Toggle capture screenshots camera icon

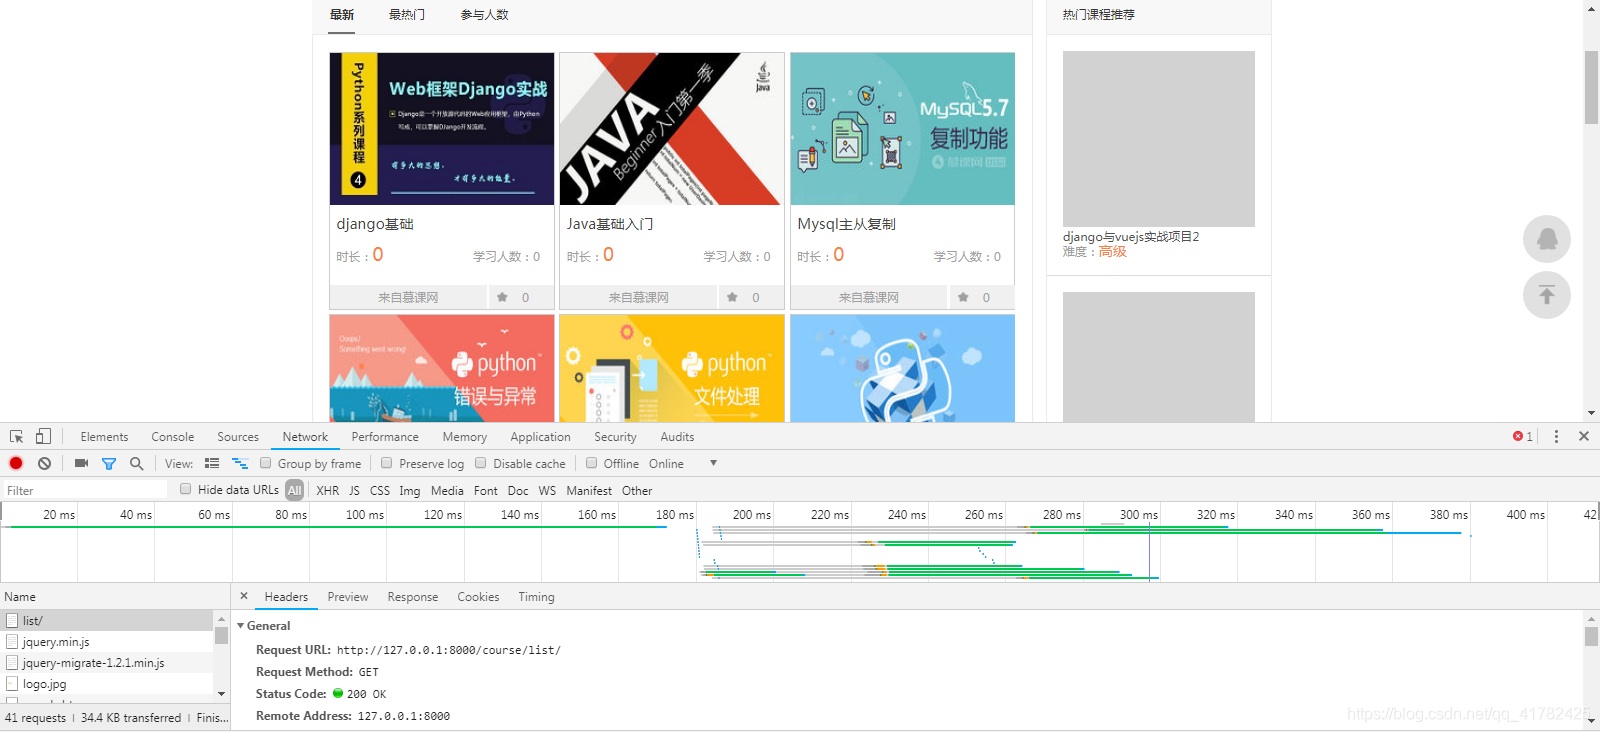(x=81, y=463)
